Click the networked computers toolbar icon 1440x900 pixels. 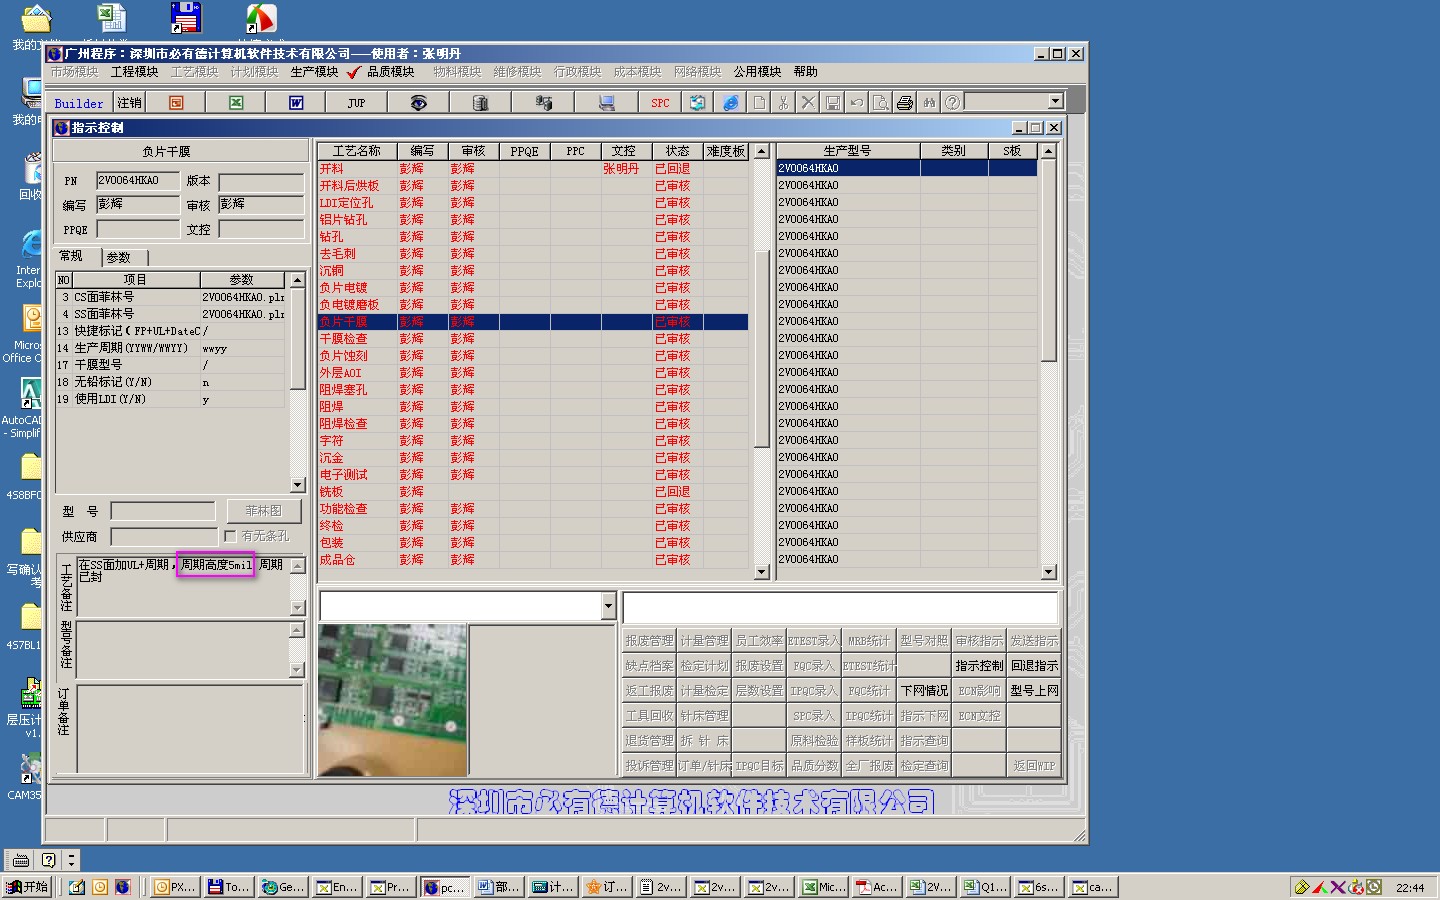(544, 103)
